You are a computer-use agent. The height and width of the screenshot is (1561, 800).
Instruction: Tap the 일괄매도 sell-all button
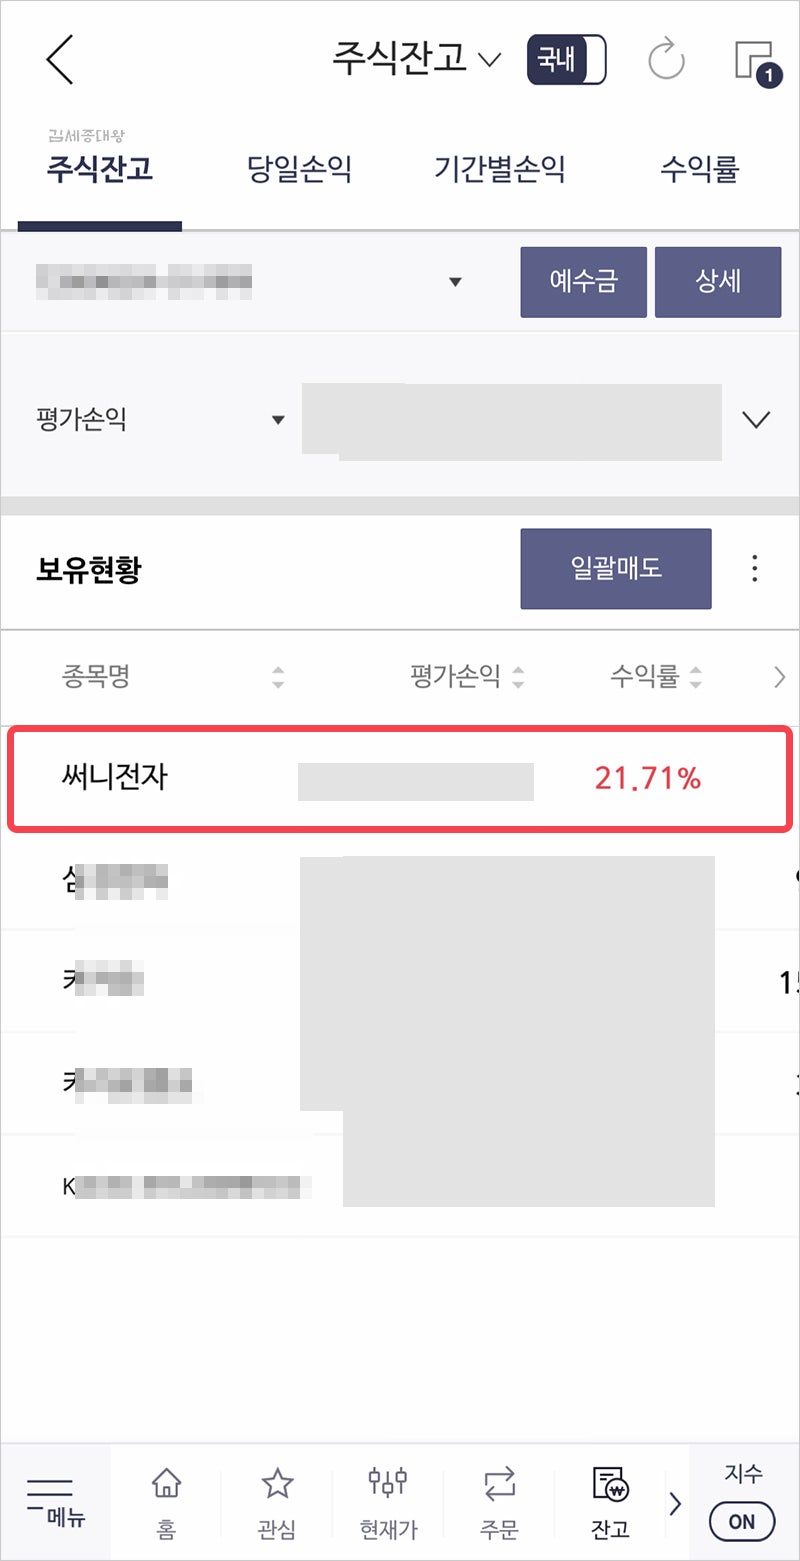614,568
